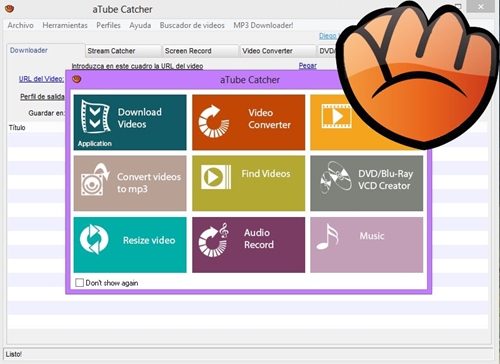The width and height of the screenshot is (500, 364).
Task: Click the yellow film play icon
Action: coord(336,116)
